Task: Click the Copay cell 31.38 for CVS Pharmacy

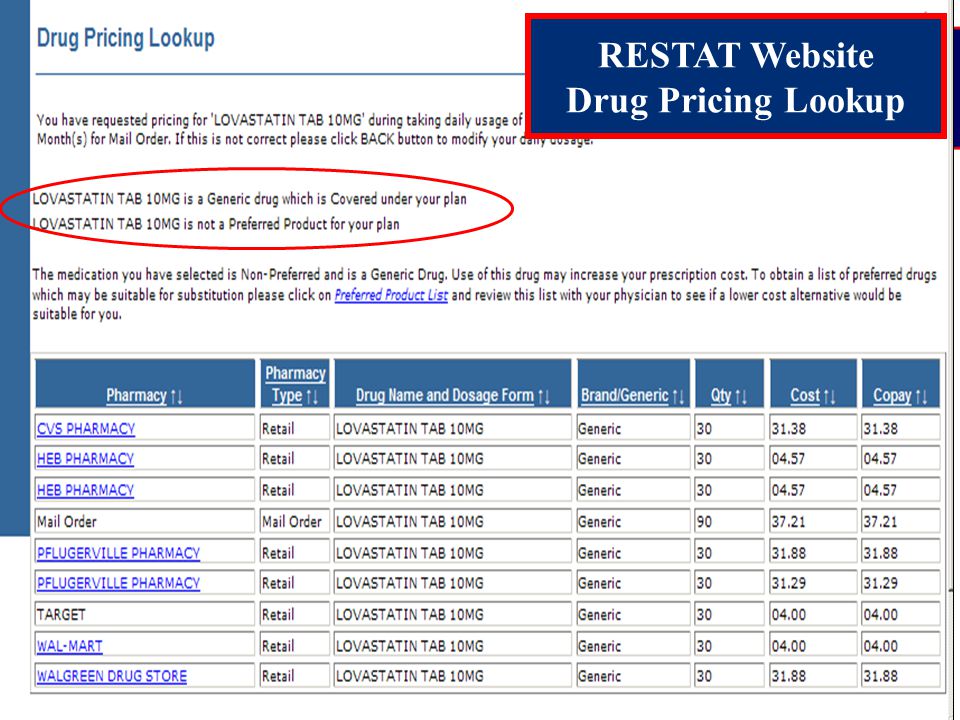Action: [x=901, y=429]
